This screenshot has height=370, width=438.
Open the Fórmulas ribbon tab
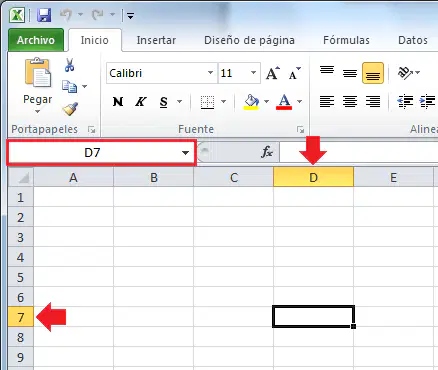(346, 40)
